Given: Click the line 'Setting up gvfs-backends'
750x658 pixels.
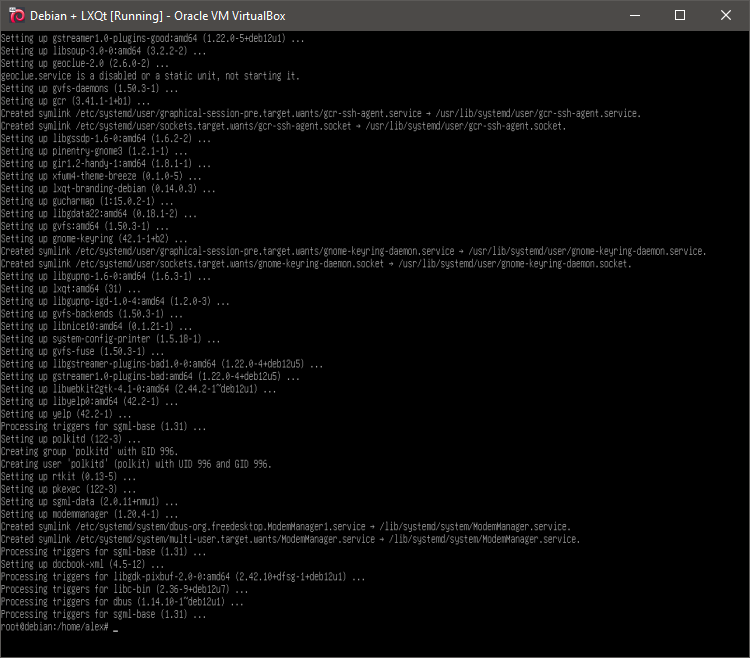Looking at the screenshot, I should 92,314.
